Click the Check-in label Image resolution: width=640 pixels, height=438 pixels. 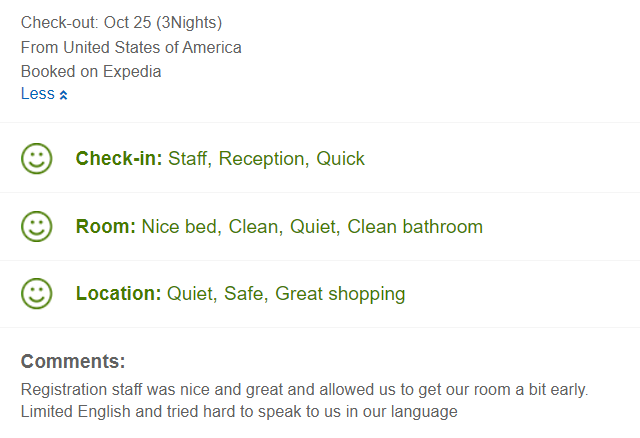(119, 158)
